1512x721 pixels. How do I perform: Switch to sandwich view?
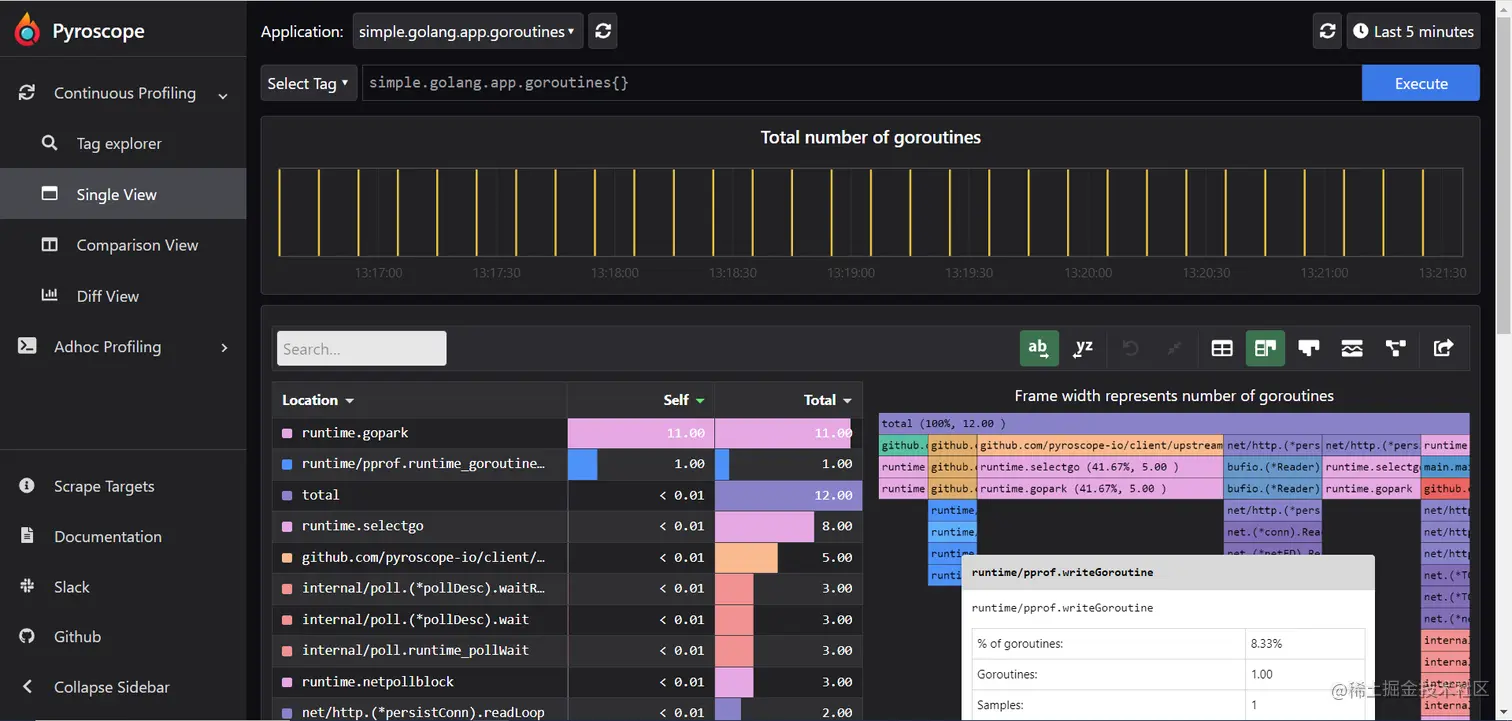coord(1352,348)
